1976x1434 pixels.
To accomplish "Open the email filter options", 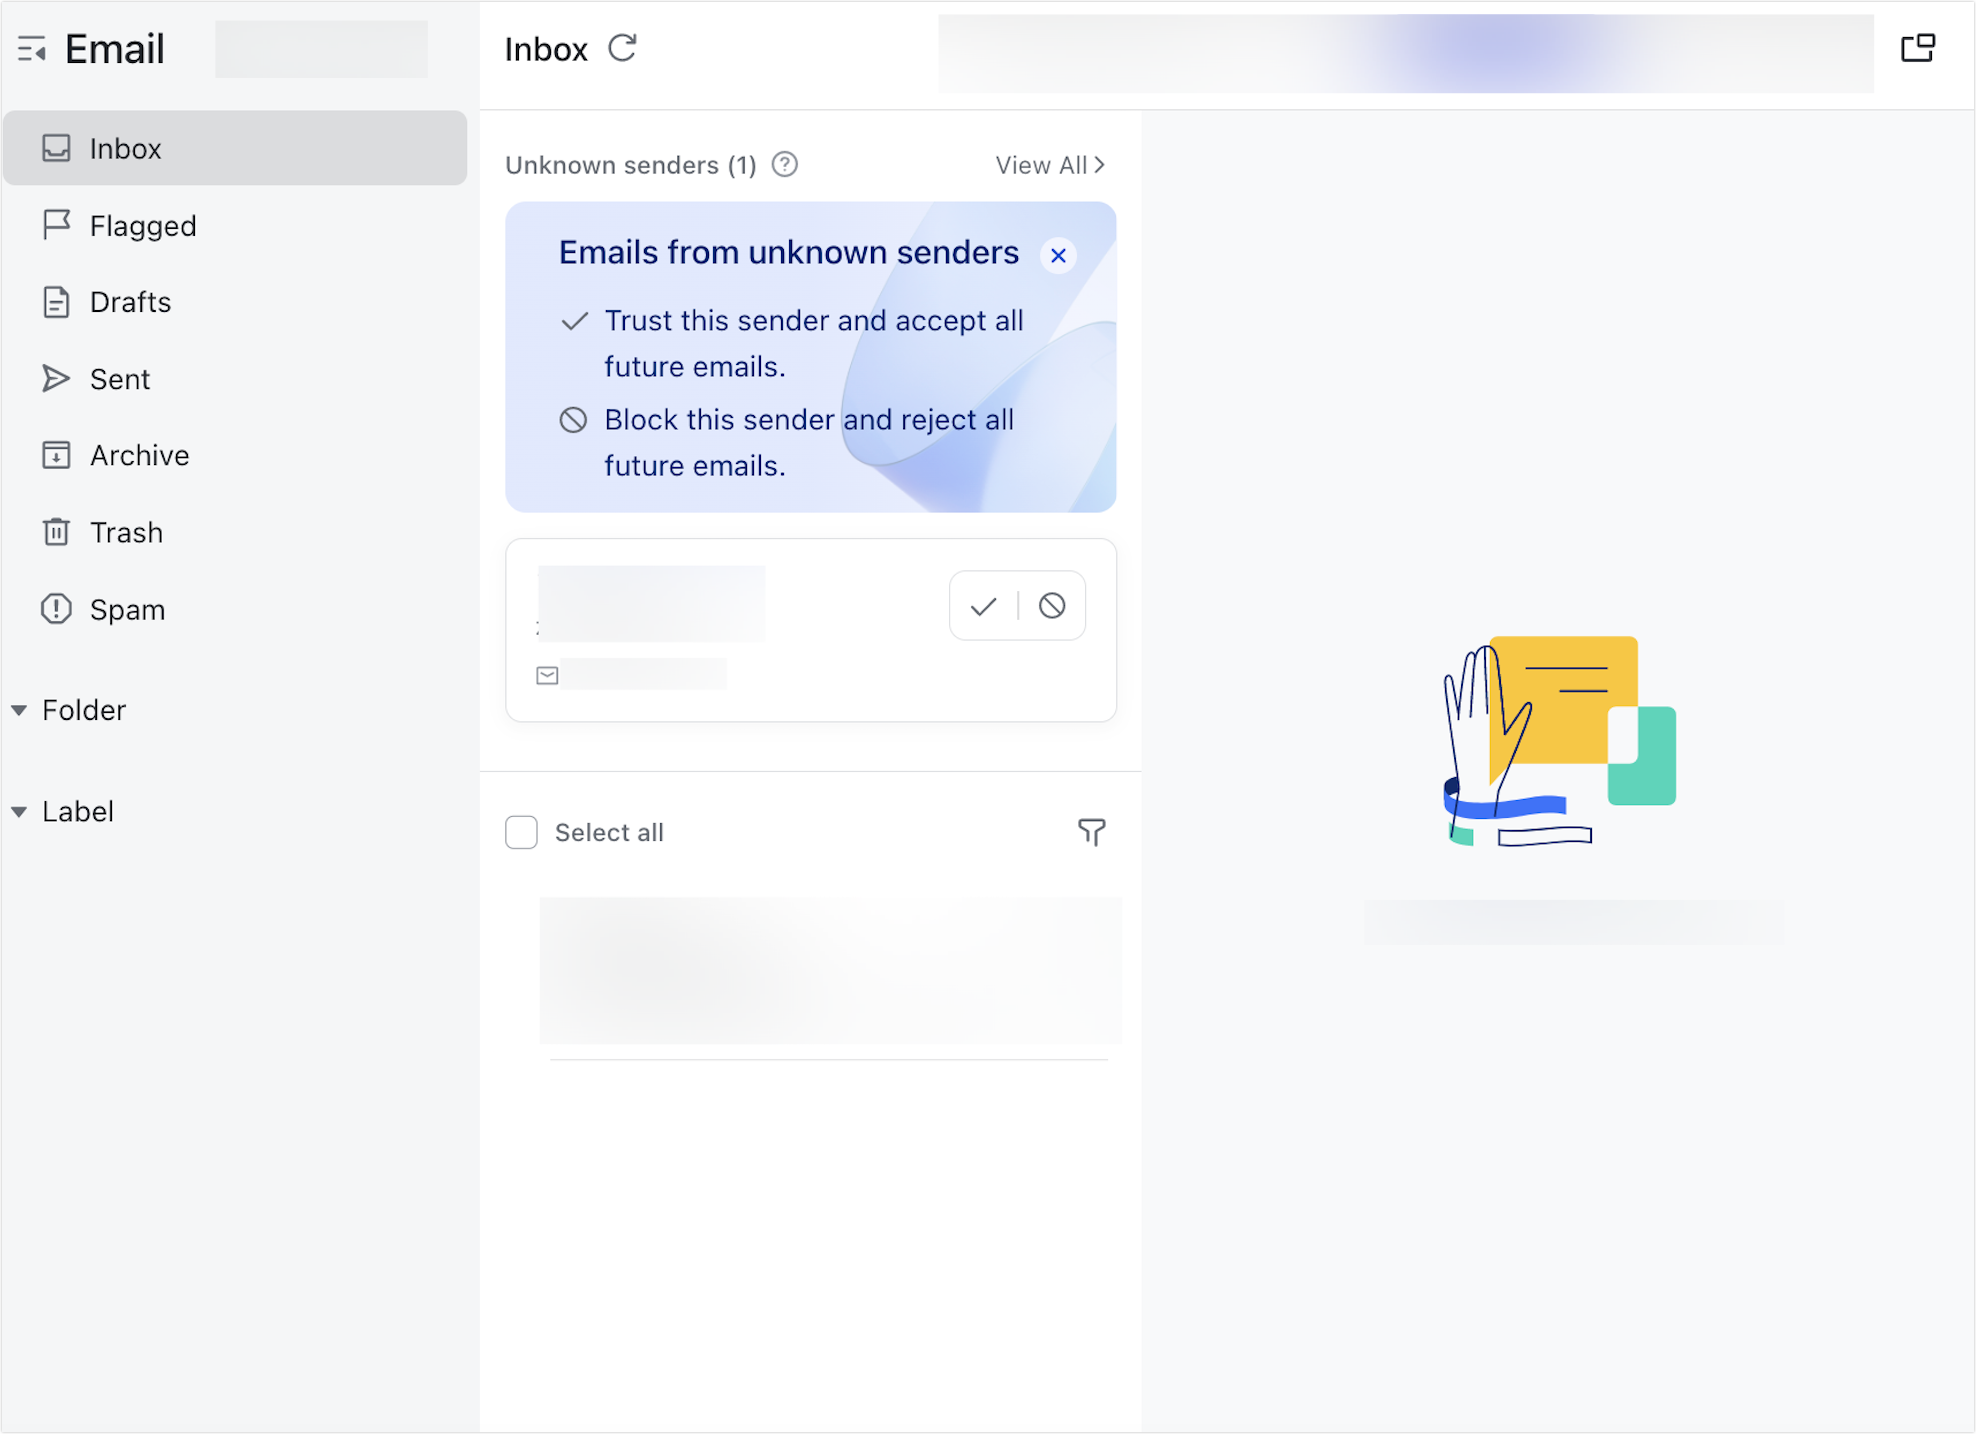I will pyautogui.click(x=1093, y=832).
